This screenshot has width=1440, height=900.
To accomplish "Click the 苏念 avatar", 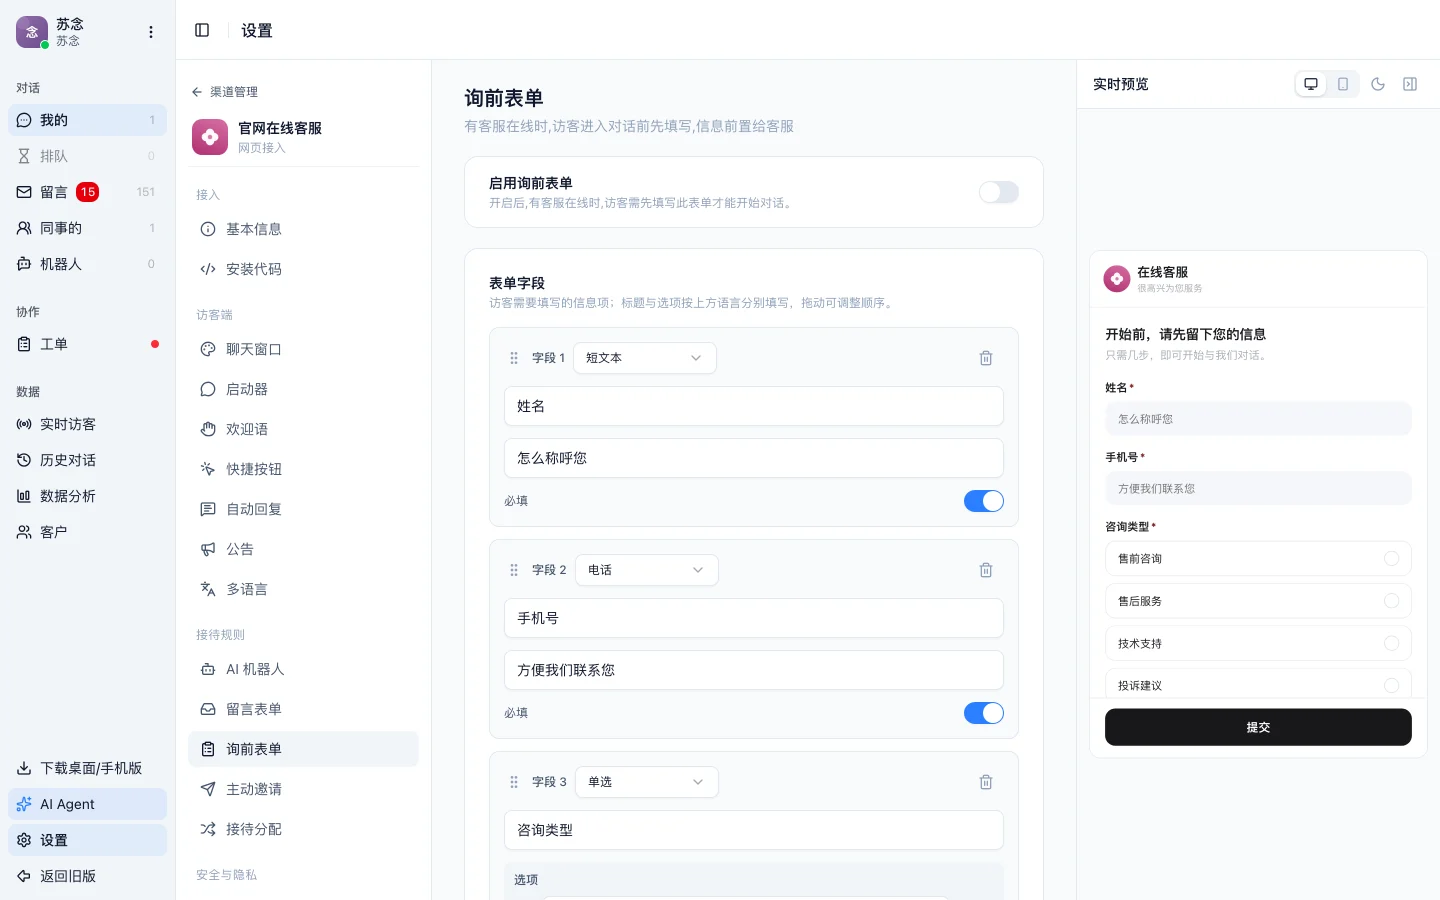I will click(32, 32).
